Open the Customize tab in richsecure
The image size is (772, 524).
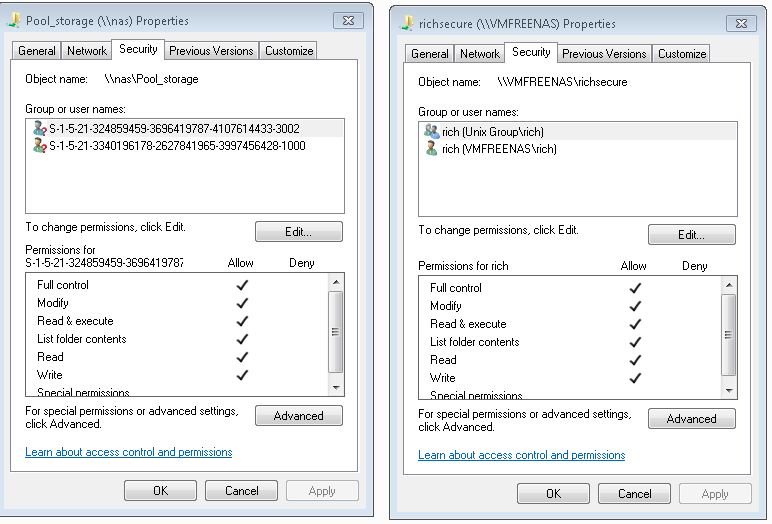tap(682, 54)
